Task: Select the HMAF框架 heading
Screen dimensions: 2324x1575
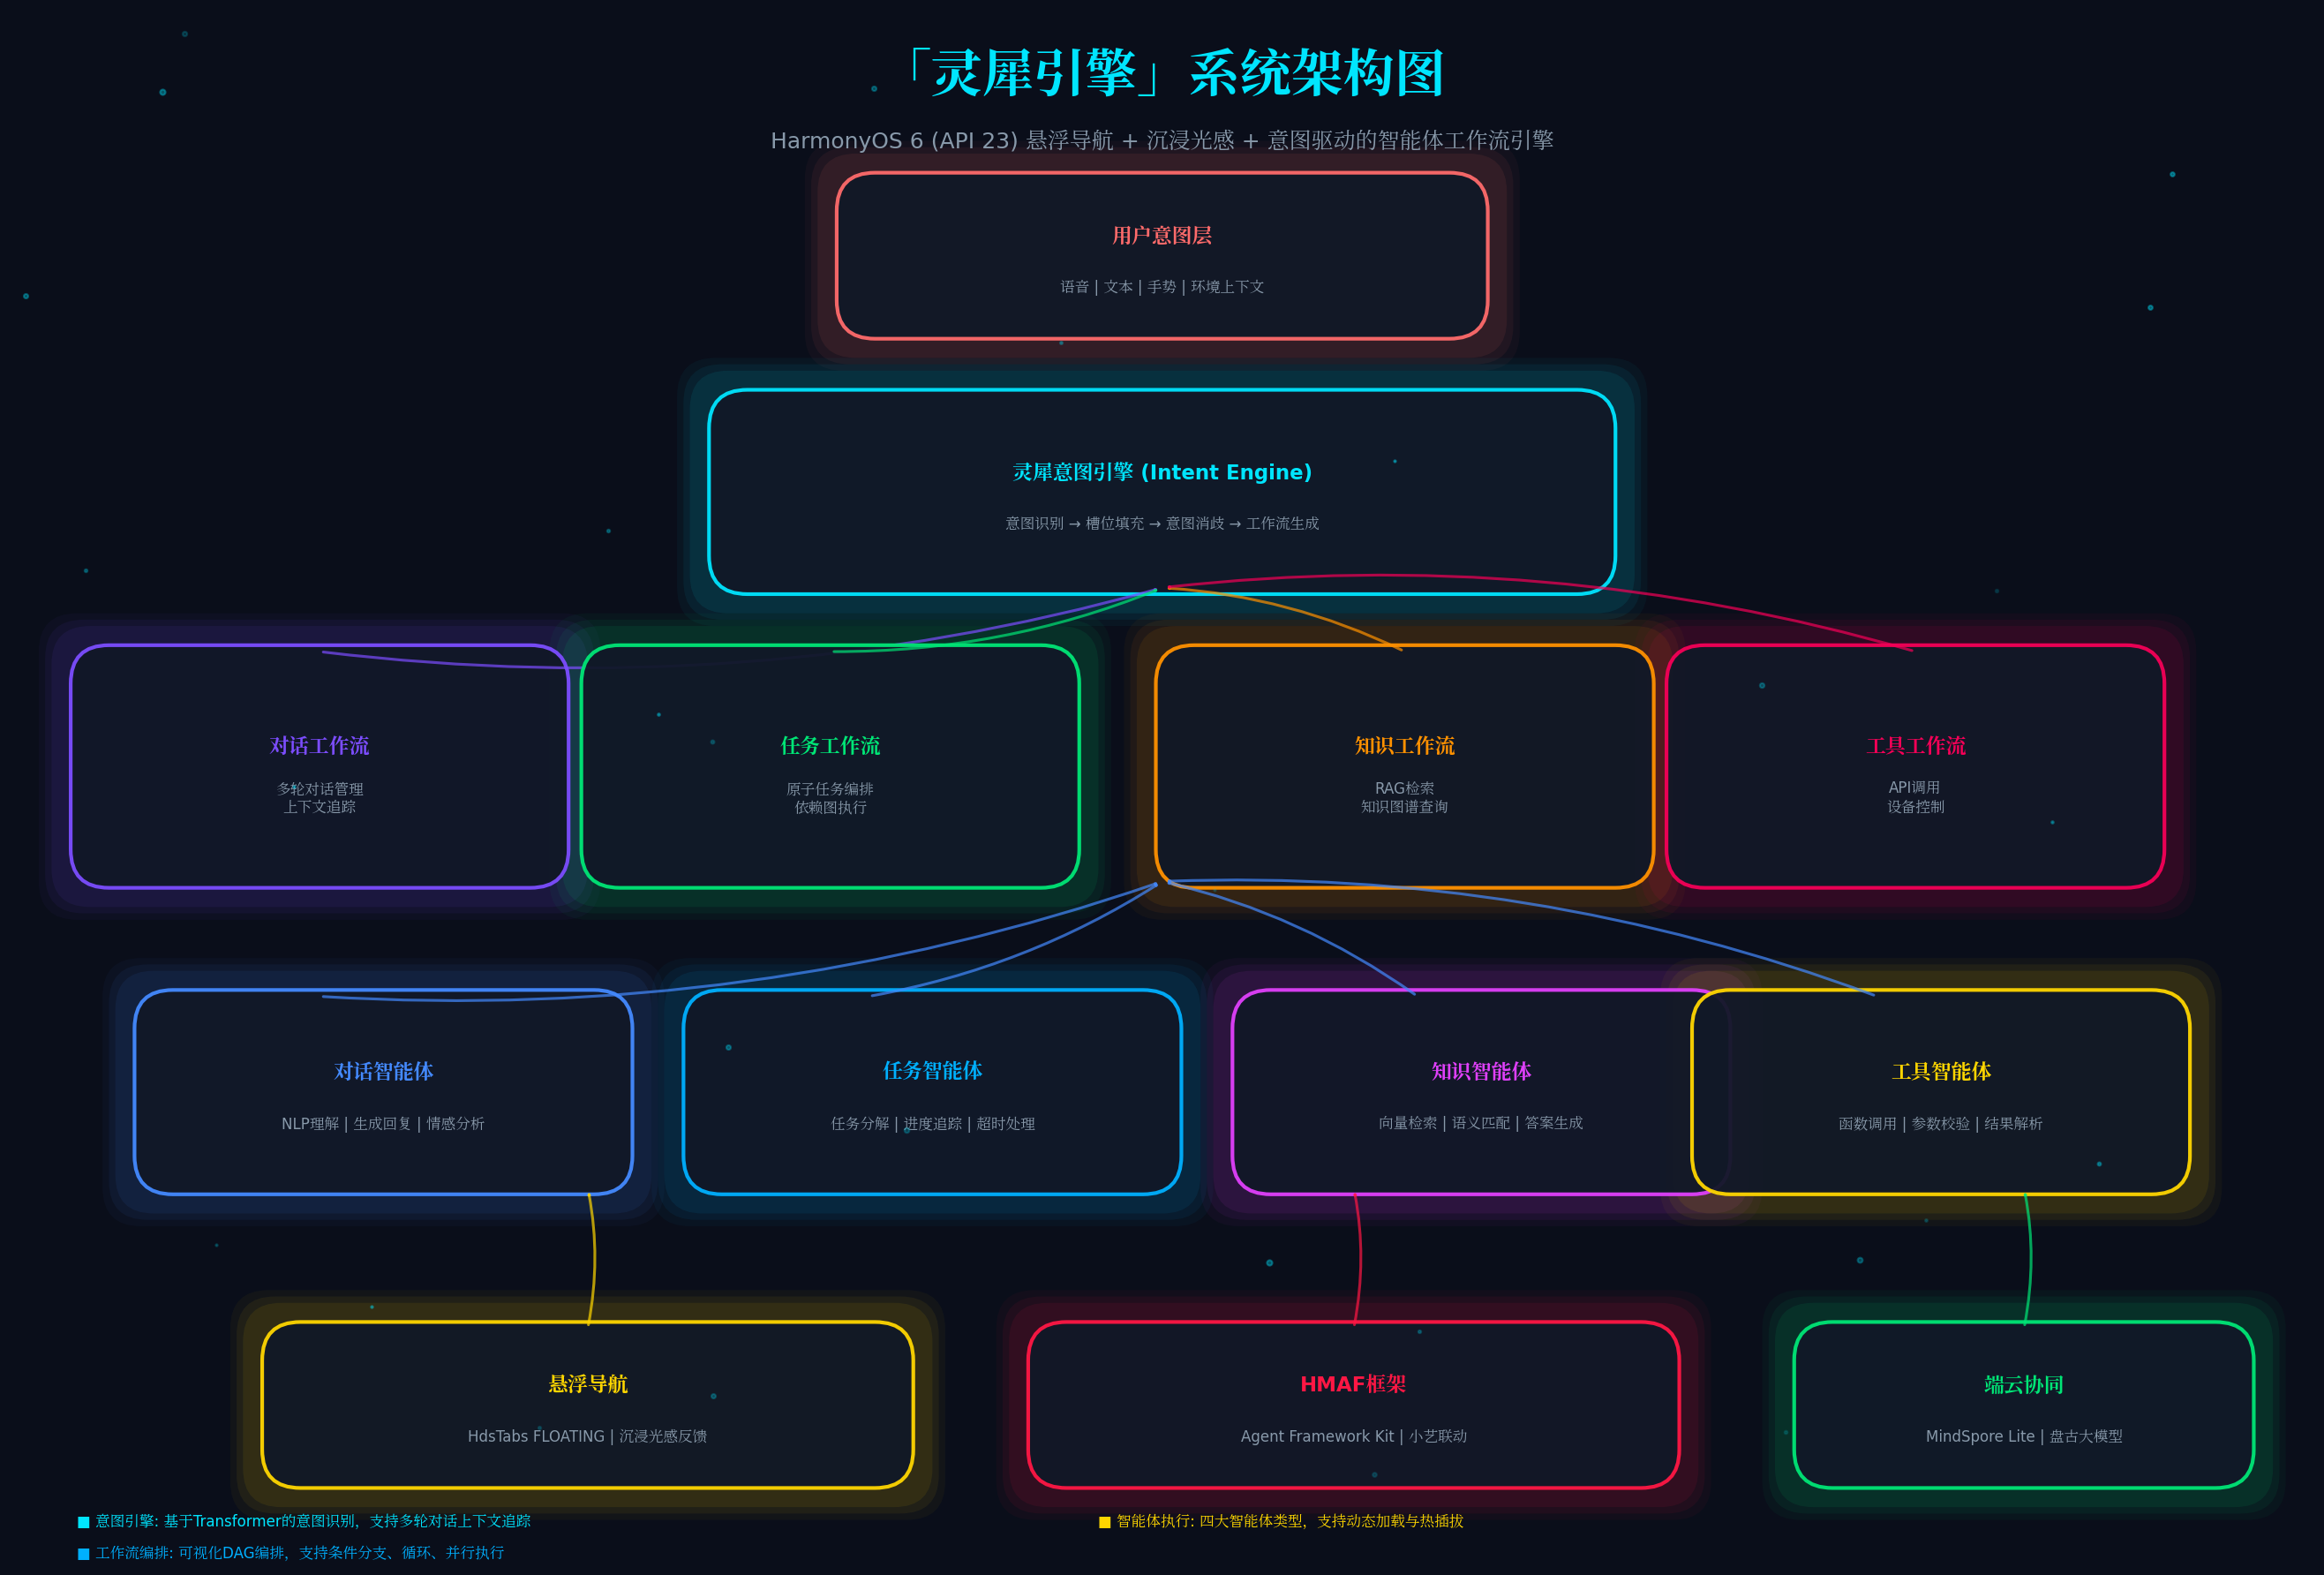Action: coord(1353,1385)
